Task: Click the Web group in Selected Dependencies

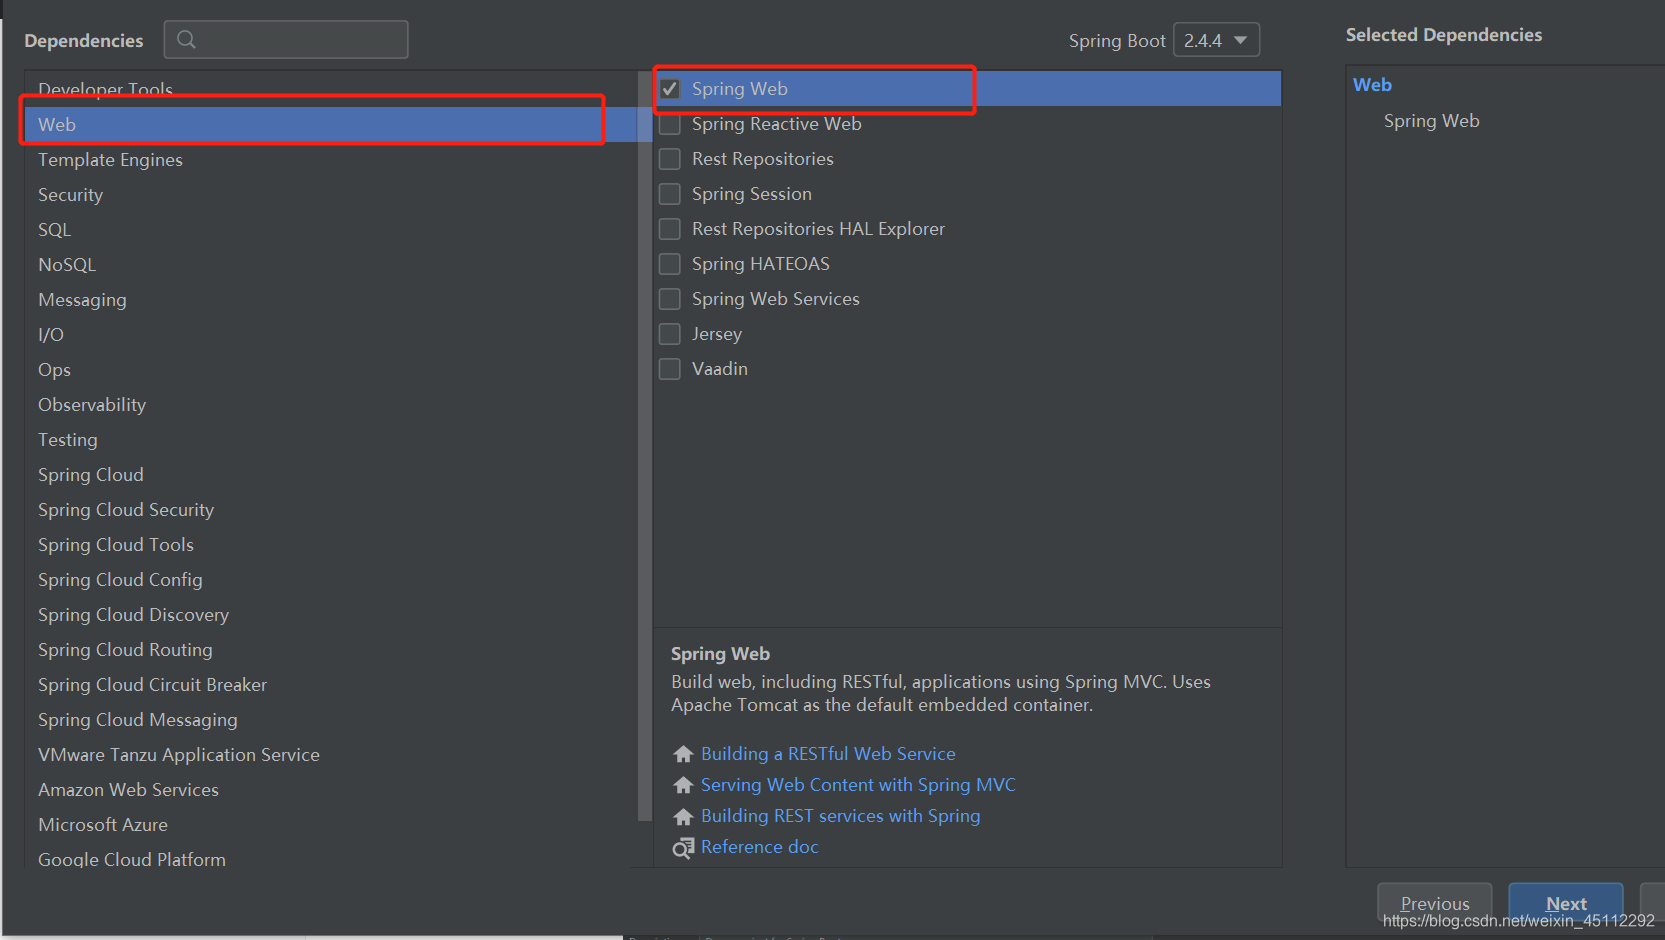Action: [1372, 85]
